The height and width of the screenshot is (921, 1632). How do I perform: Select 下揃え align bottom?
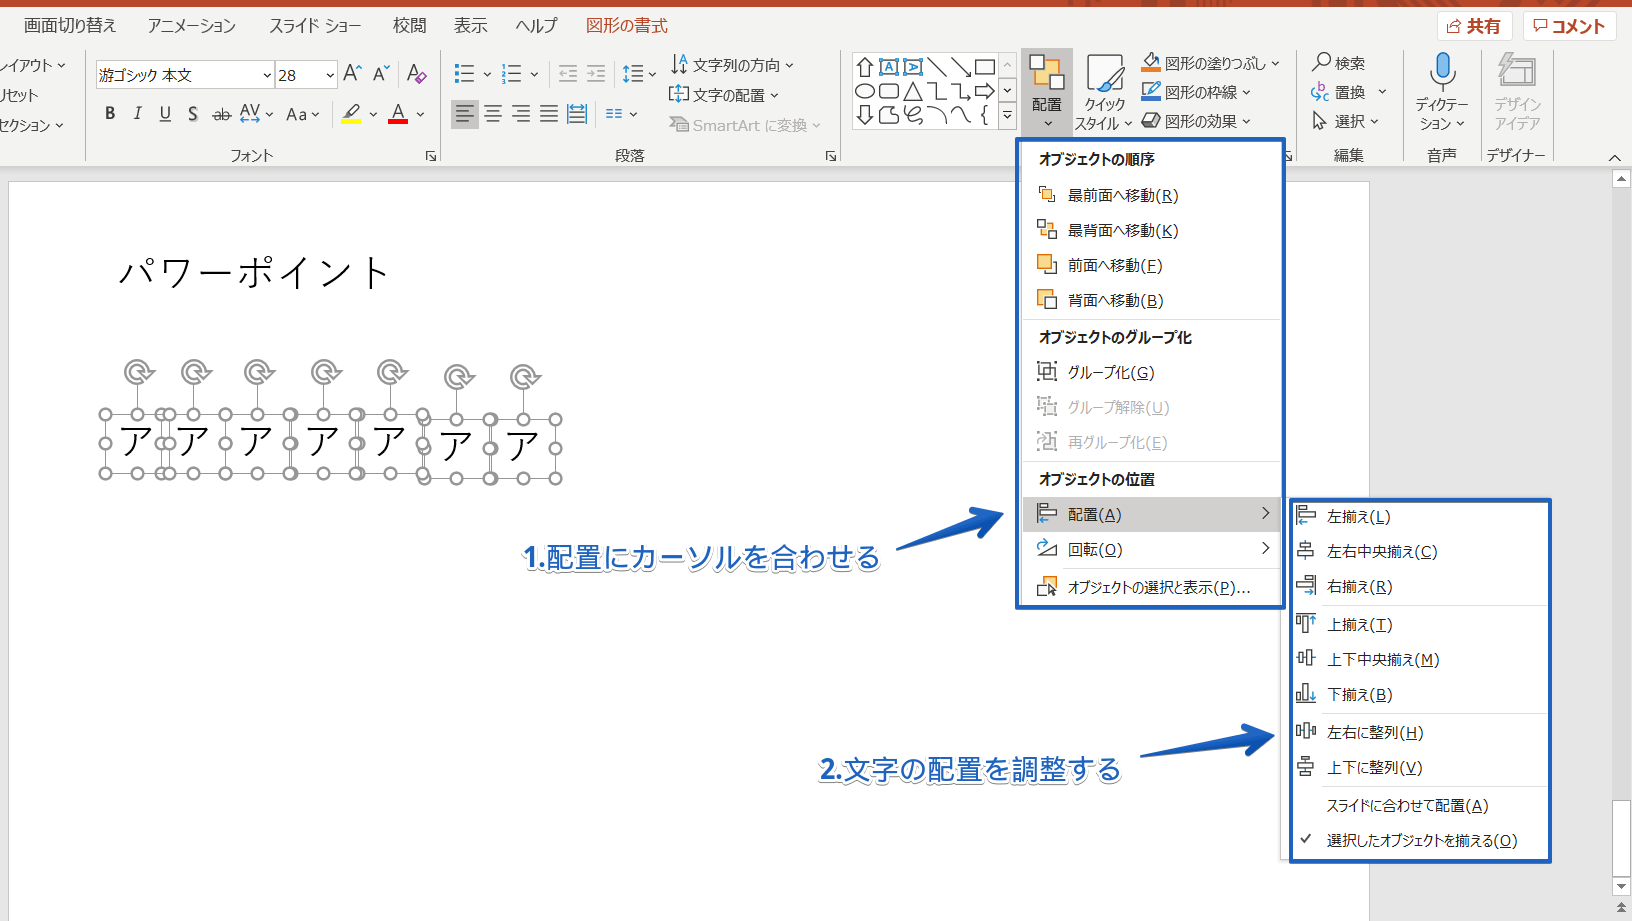(1420, 695)
